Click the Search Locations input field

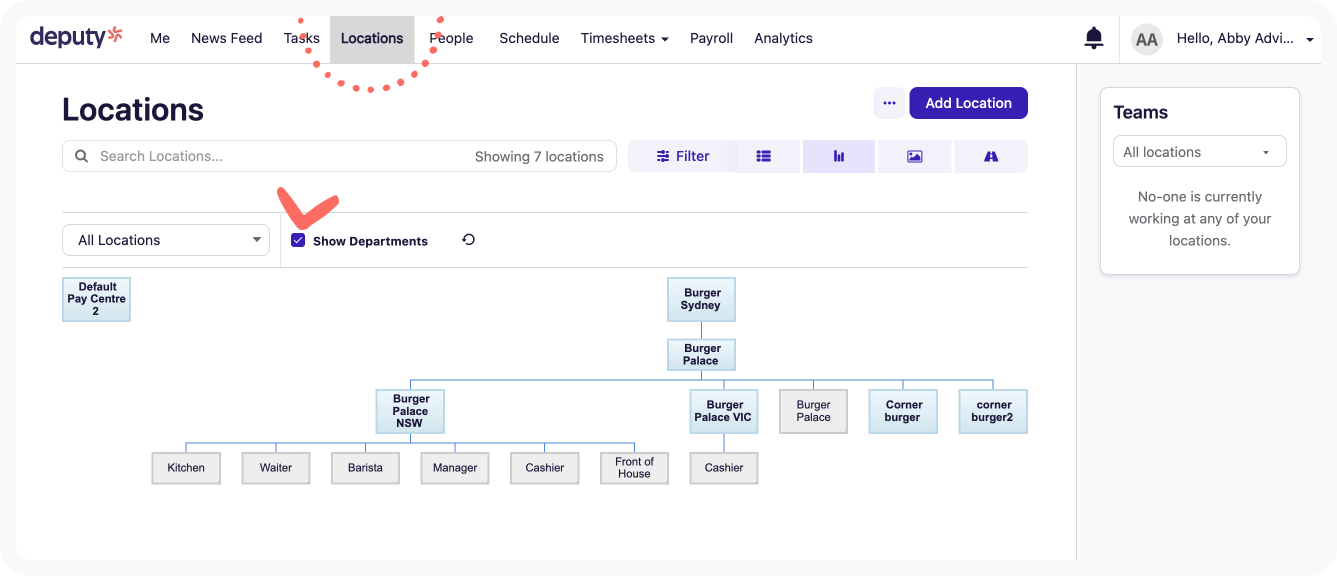[x=280, y=156]
